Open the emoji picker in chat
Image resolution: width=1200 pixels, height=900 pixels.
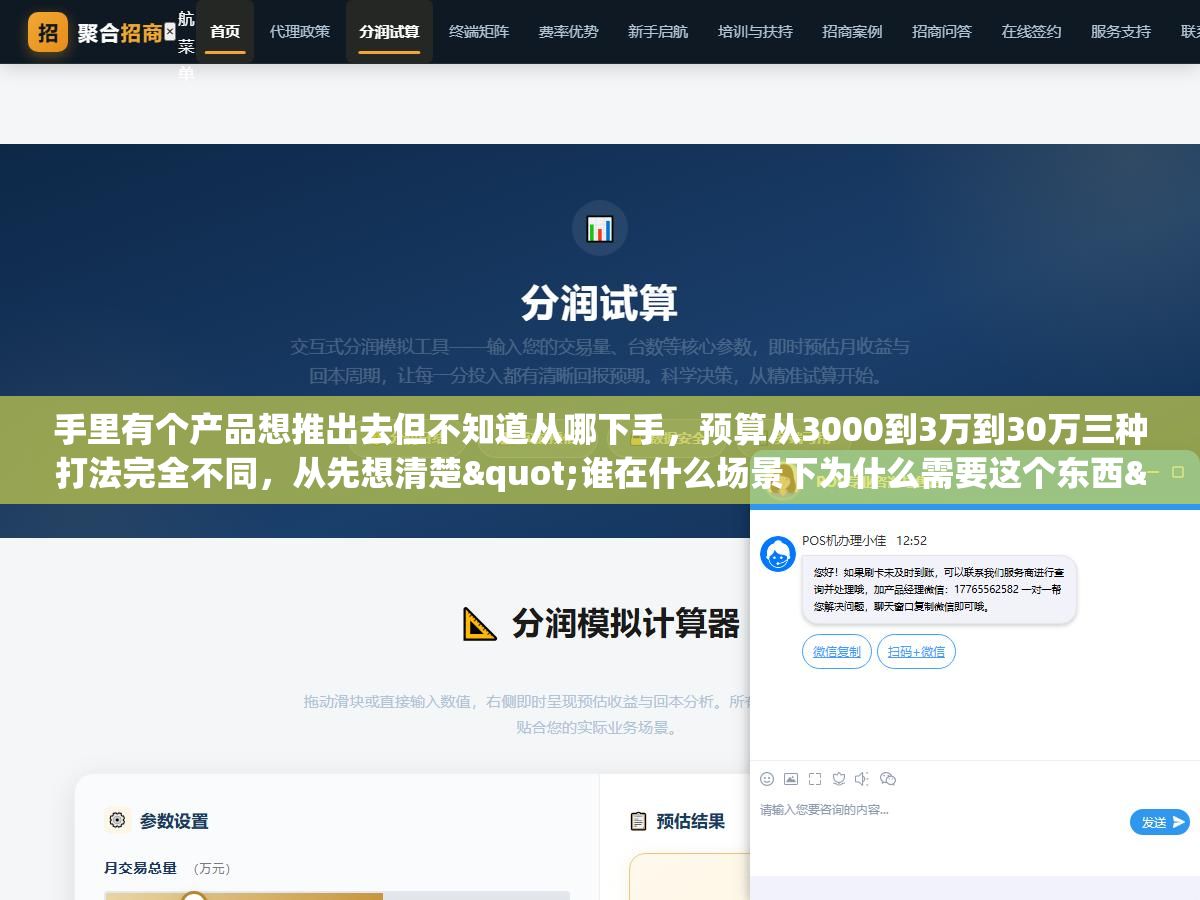767,778
